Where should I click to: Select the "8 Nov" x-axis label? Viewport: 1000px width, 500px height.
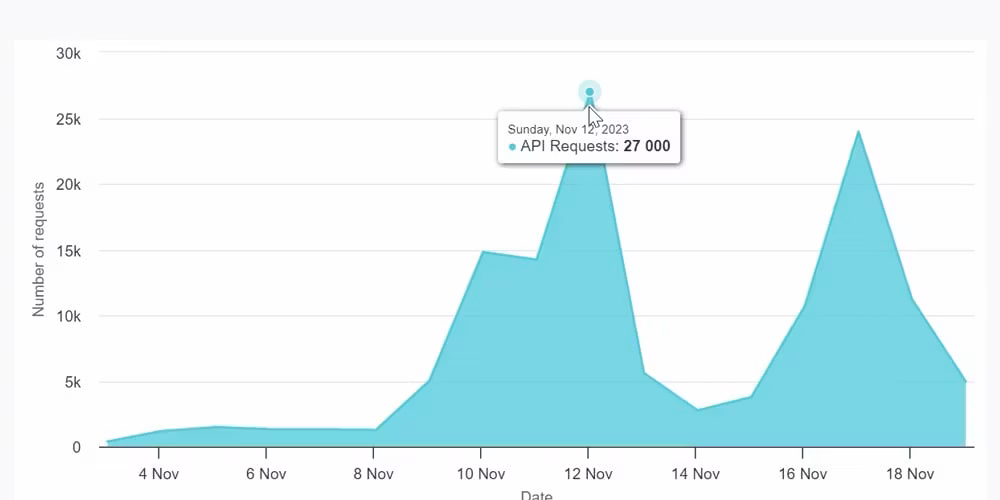coord(373,473)
